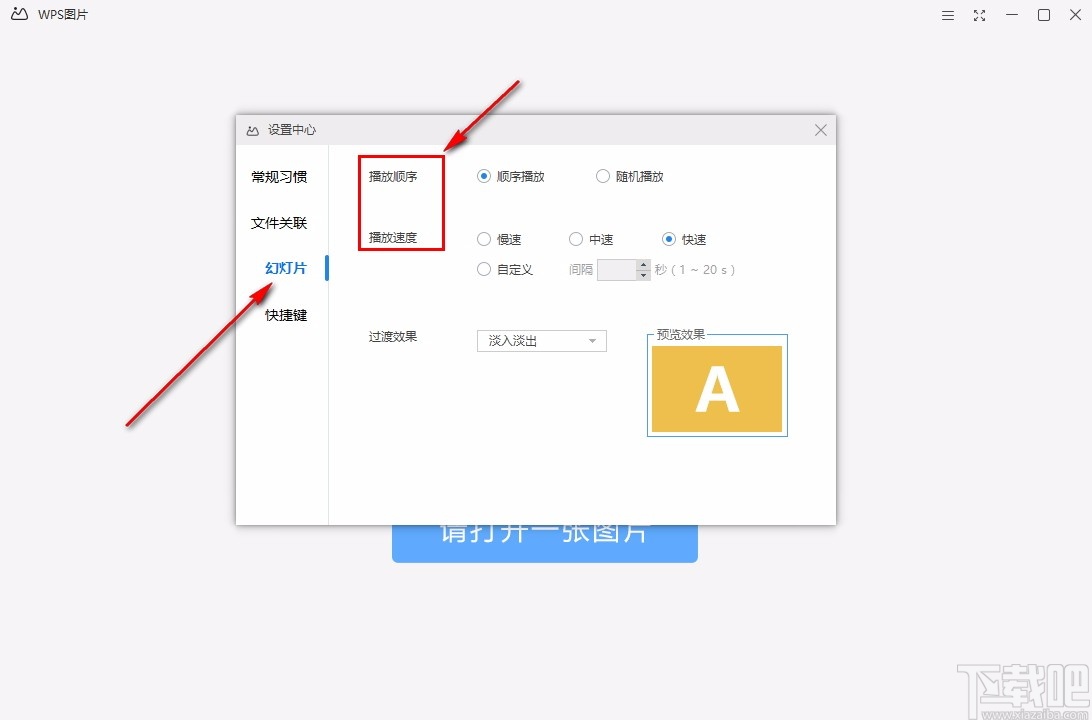Click the 设置中心 dialog header icon
This screenshot has height=720, width=1092.
[x=251, y=129]
